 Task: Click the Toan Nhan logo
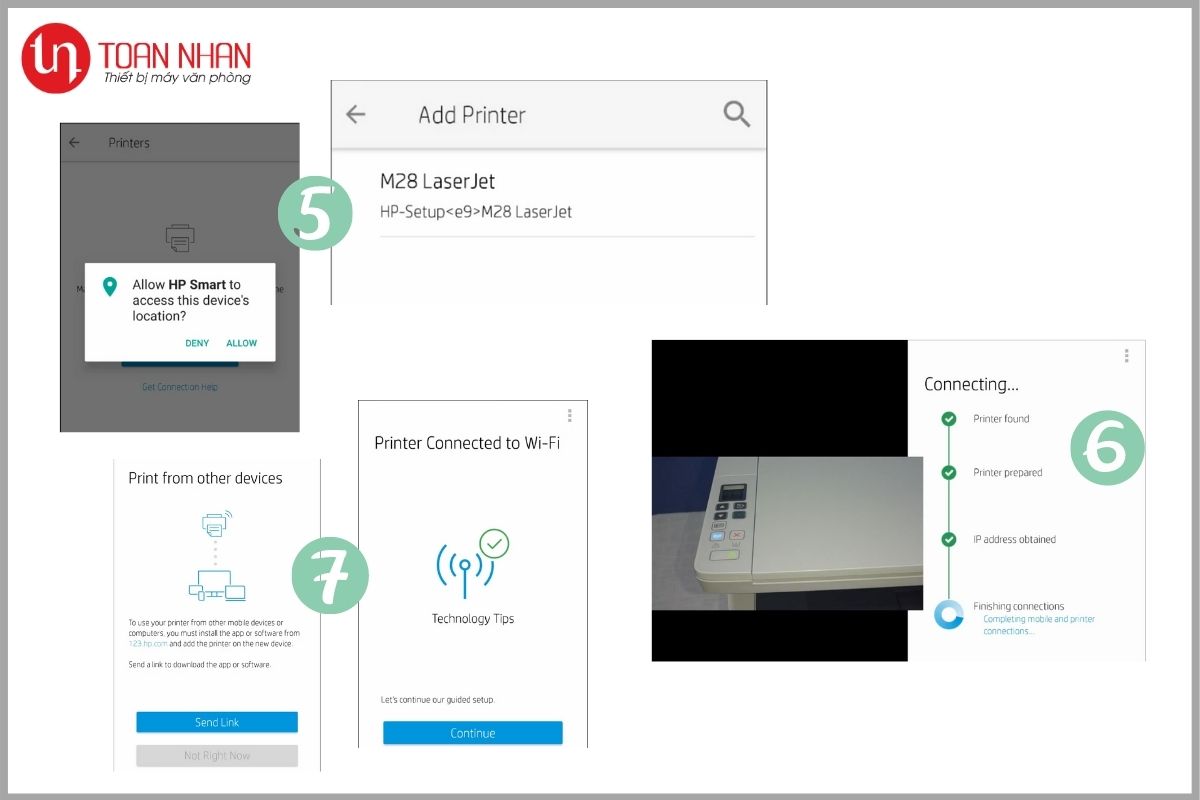(x=136, y=58)
